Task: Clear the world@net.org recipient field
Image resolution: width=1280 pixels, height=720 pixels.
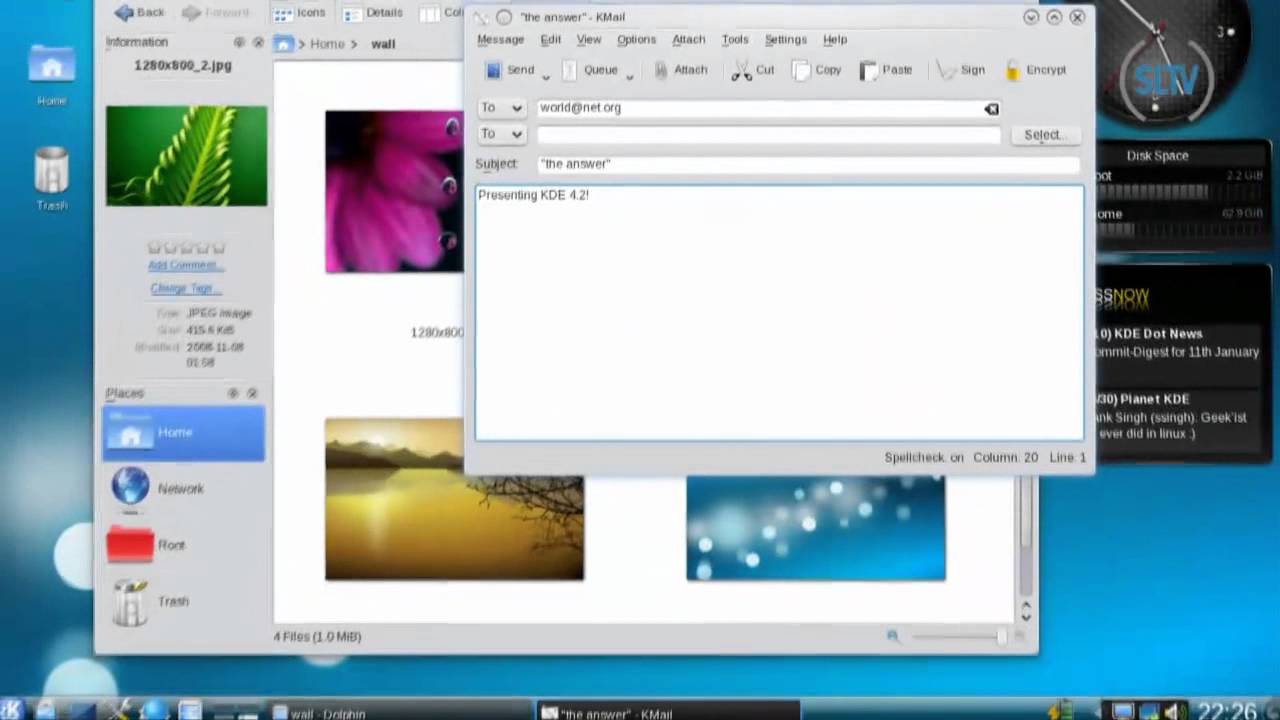Action: click(x=991, y=109)
